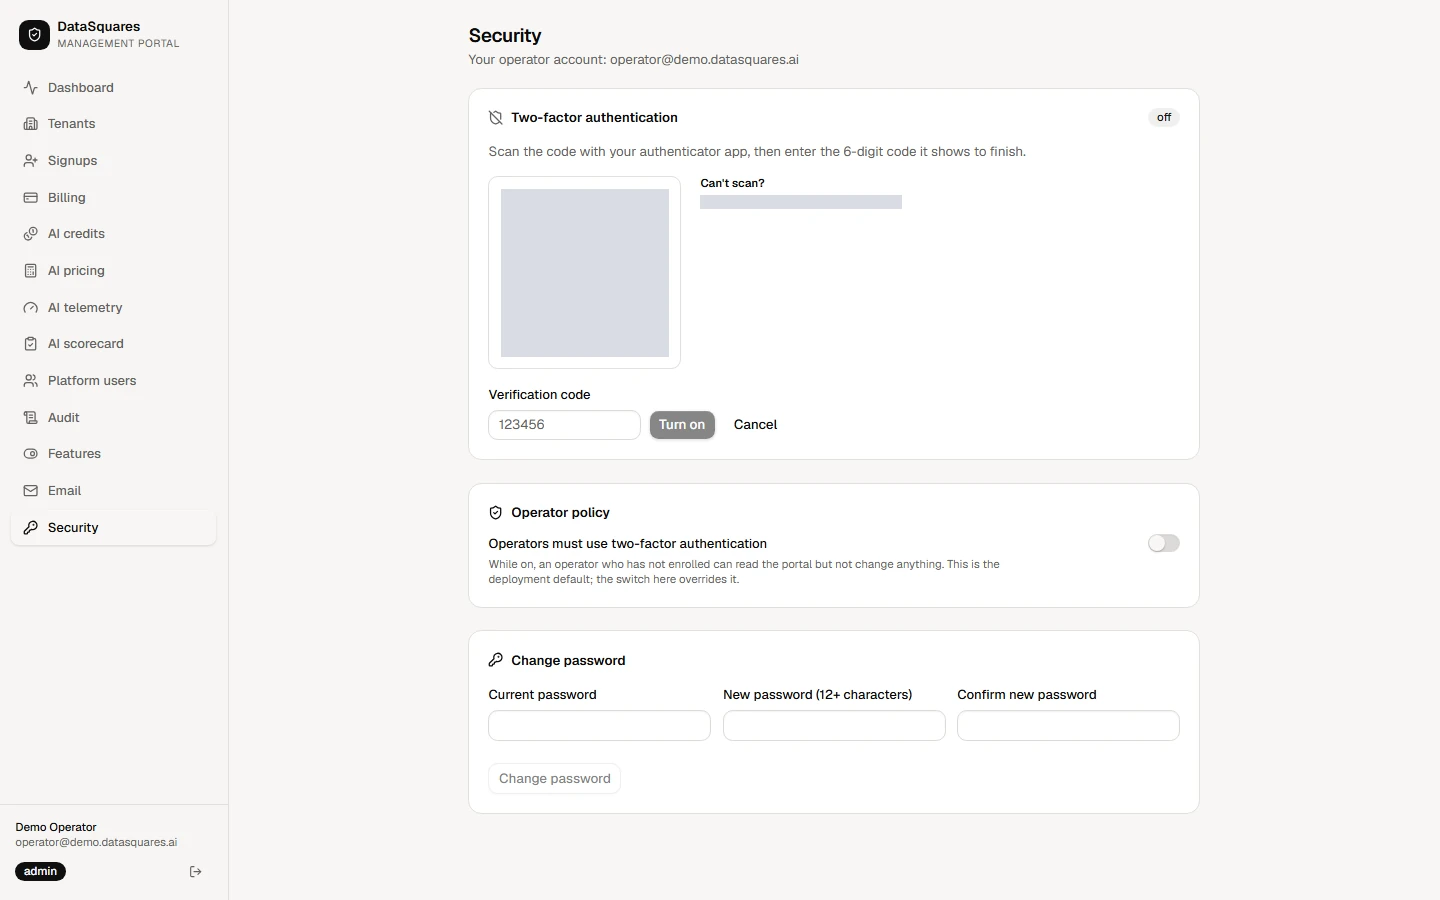1440x900 pixels.
Task: Click the sign out icon
Action: pos(196,872)
